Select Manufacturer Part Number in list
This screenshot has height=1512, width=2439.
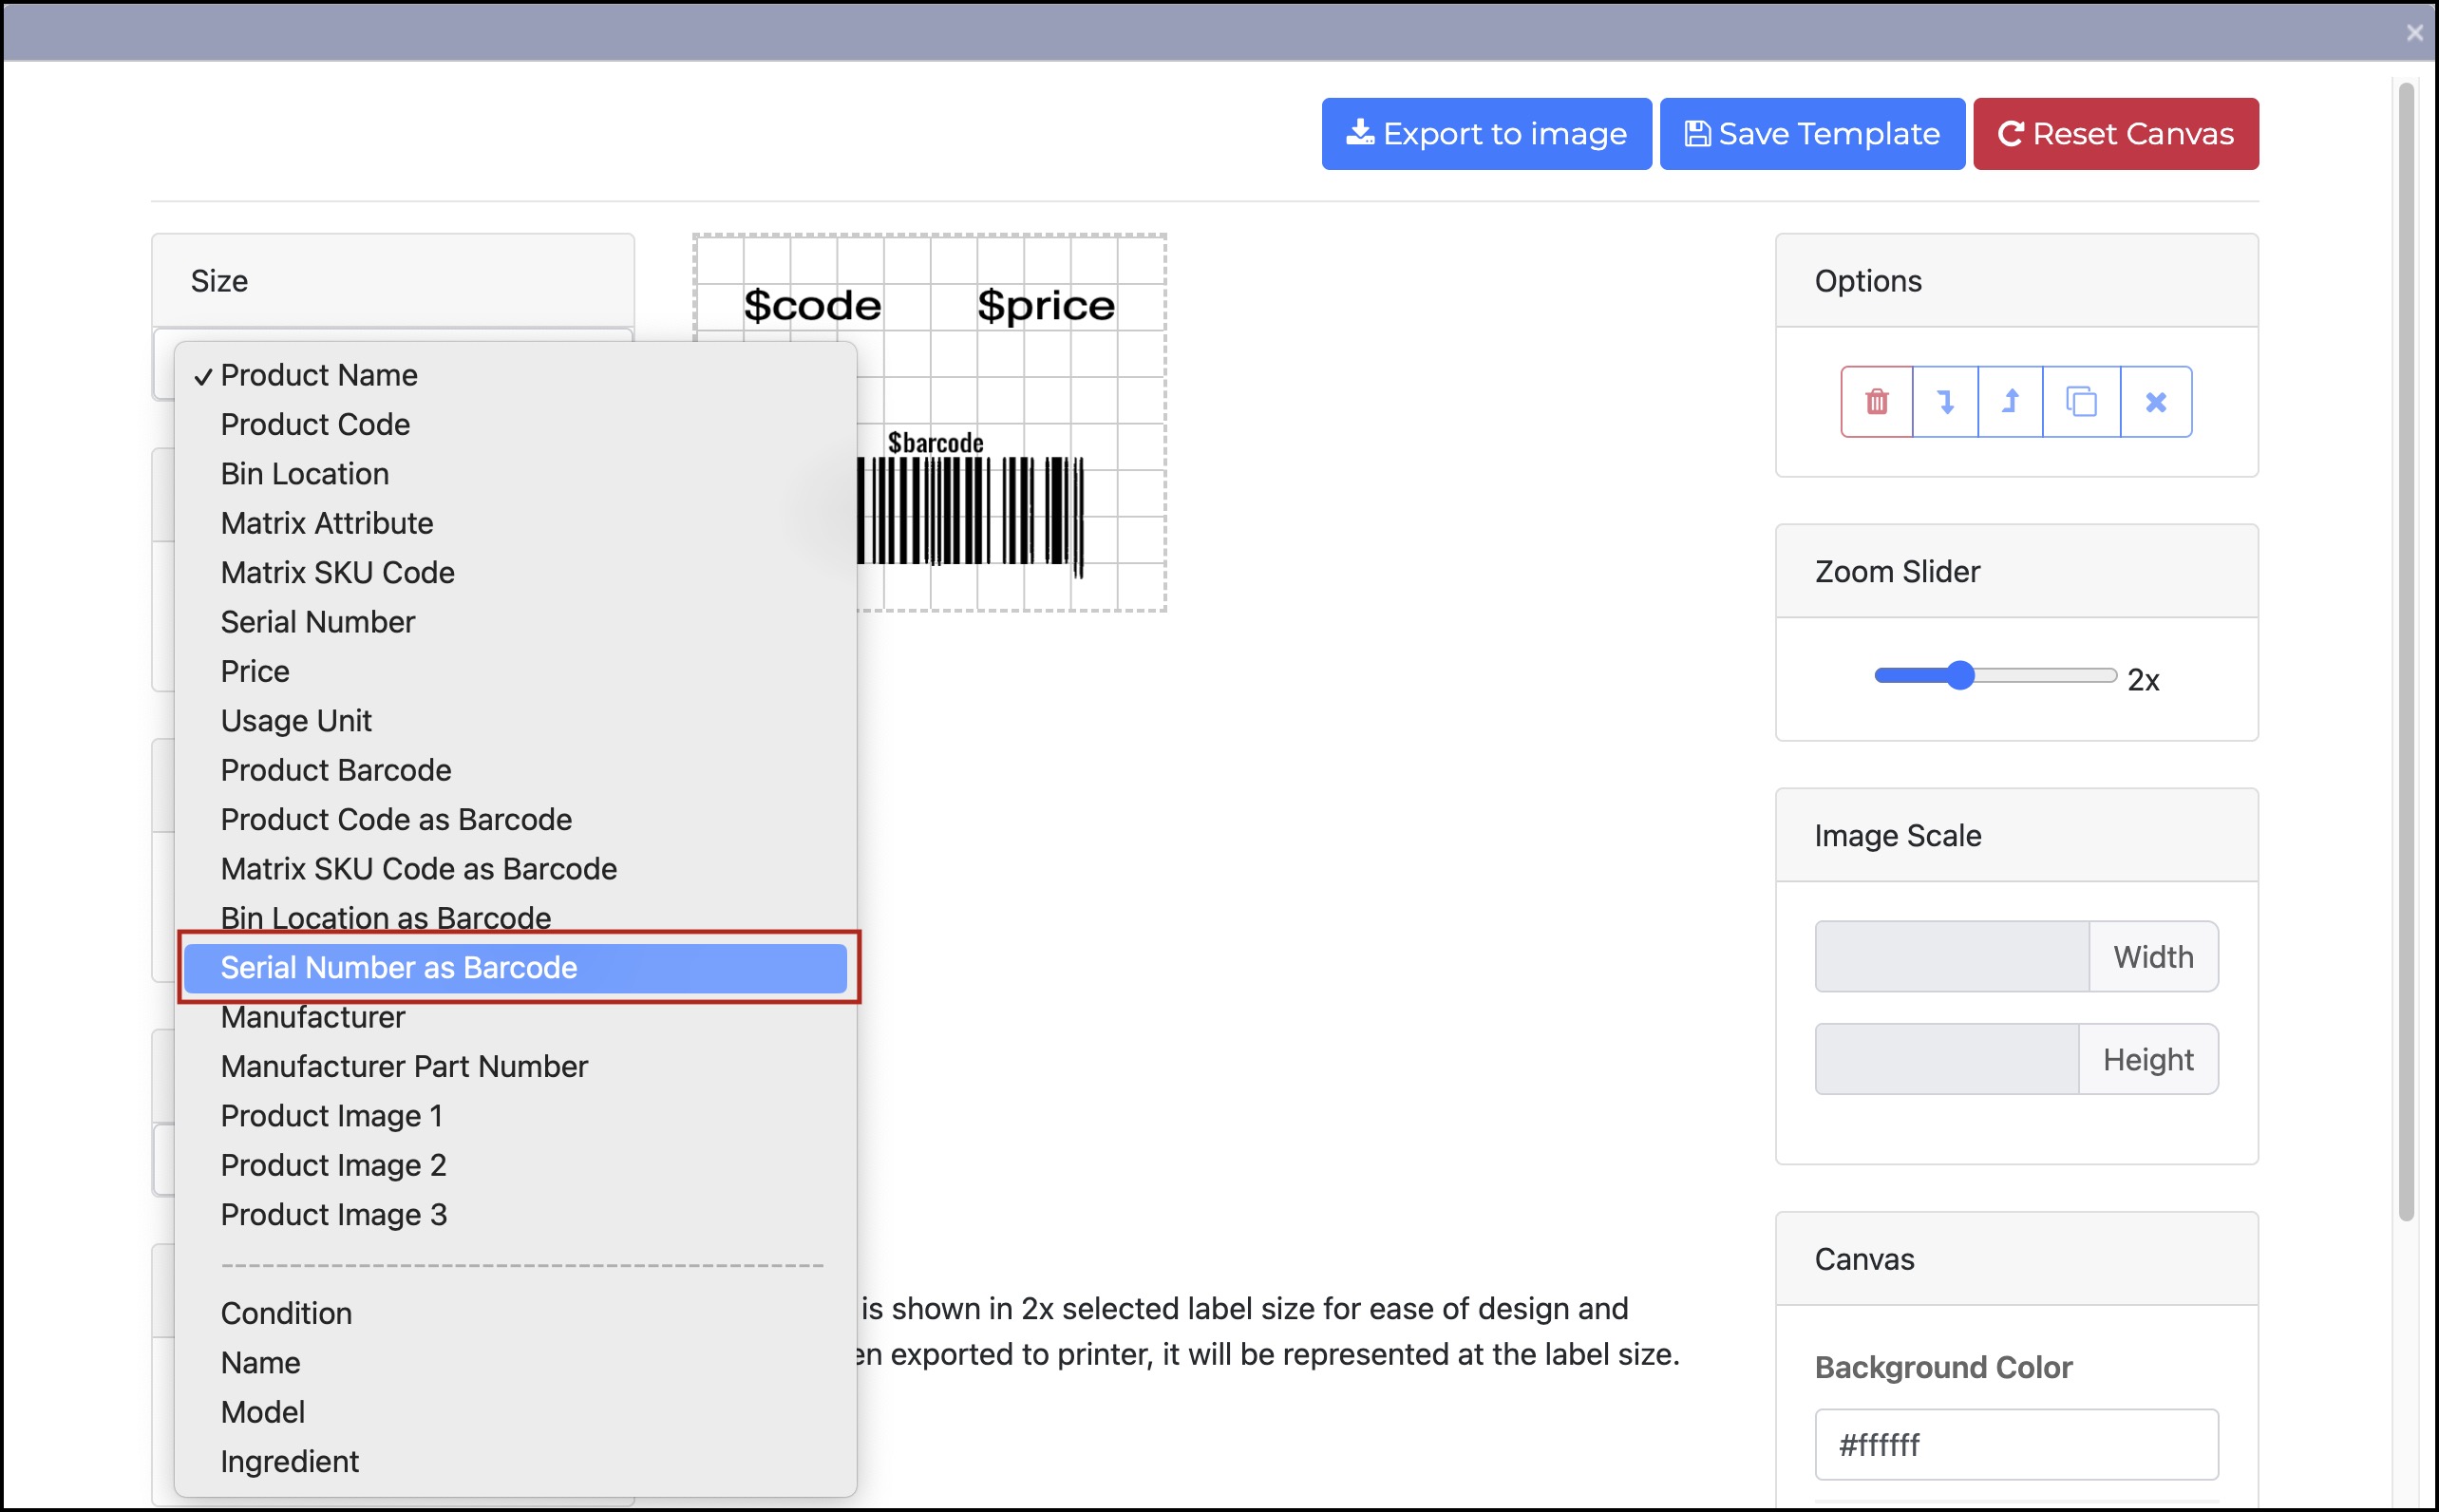[404, 1067]
